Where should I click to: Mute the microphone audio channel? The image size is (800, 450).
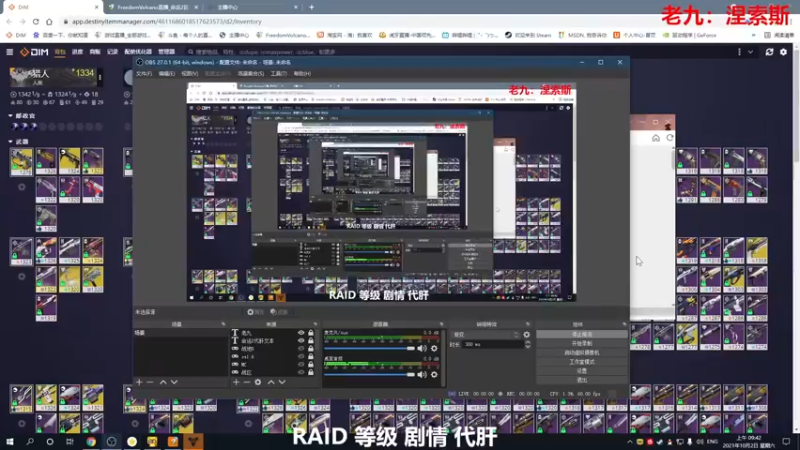coord(422,348)
